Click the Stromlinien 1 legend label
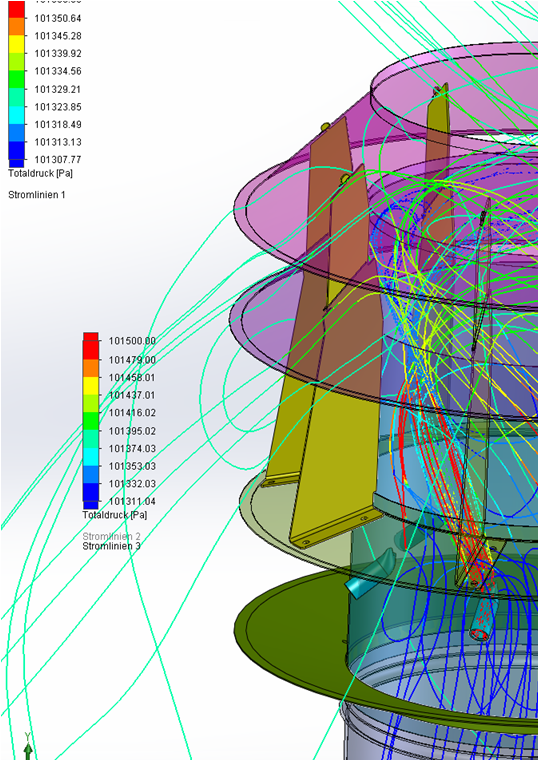The image size is (539, 761). coord(37,195)
